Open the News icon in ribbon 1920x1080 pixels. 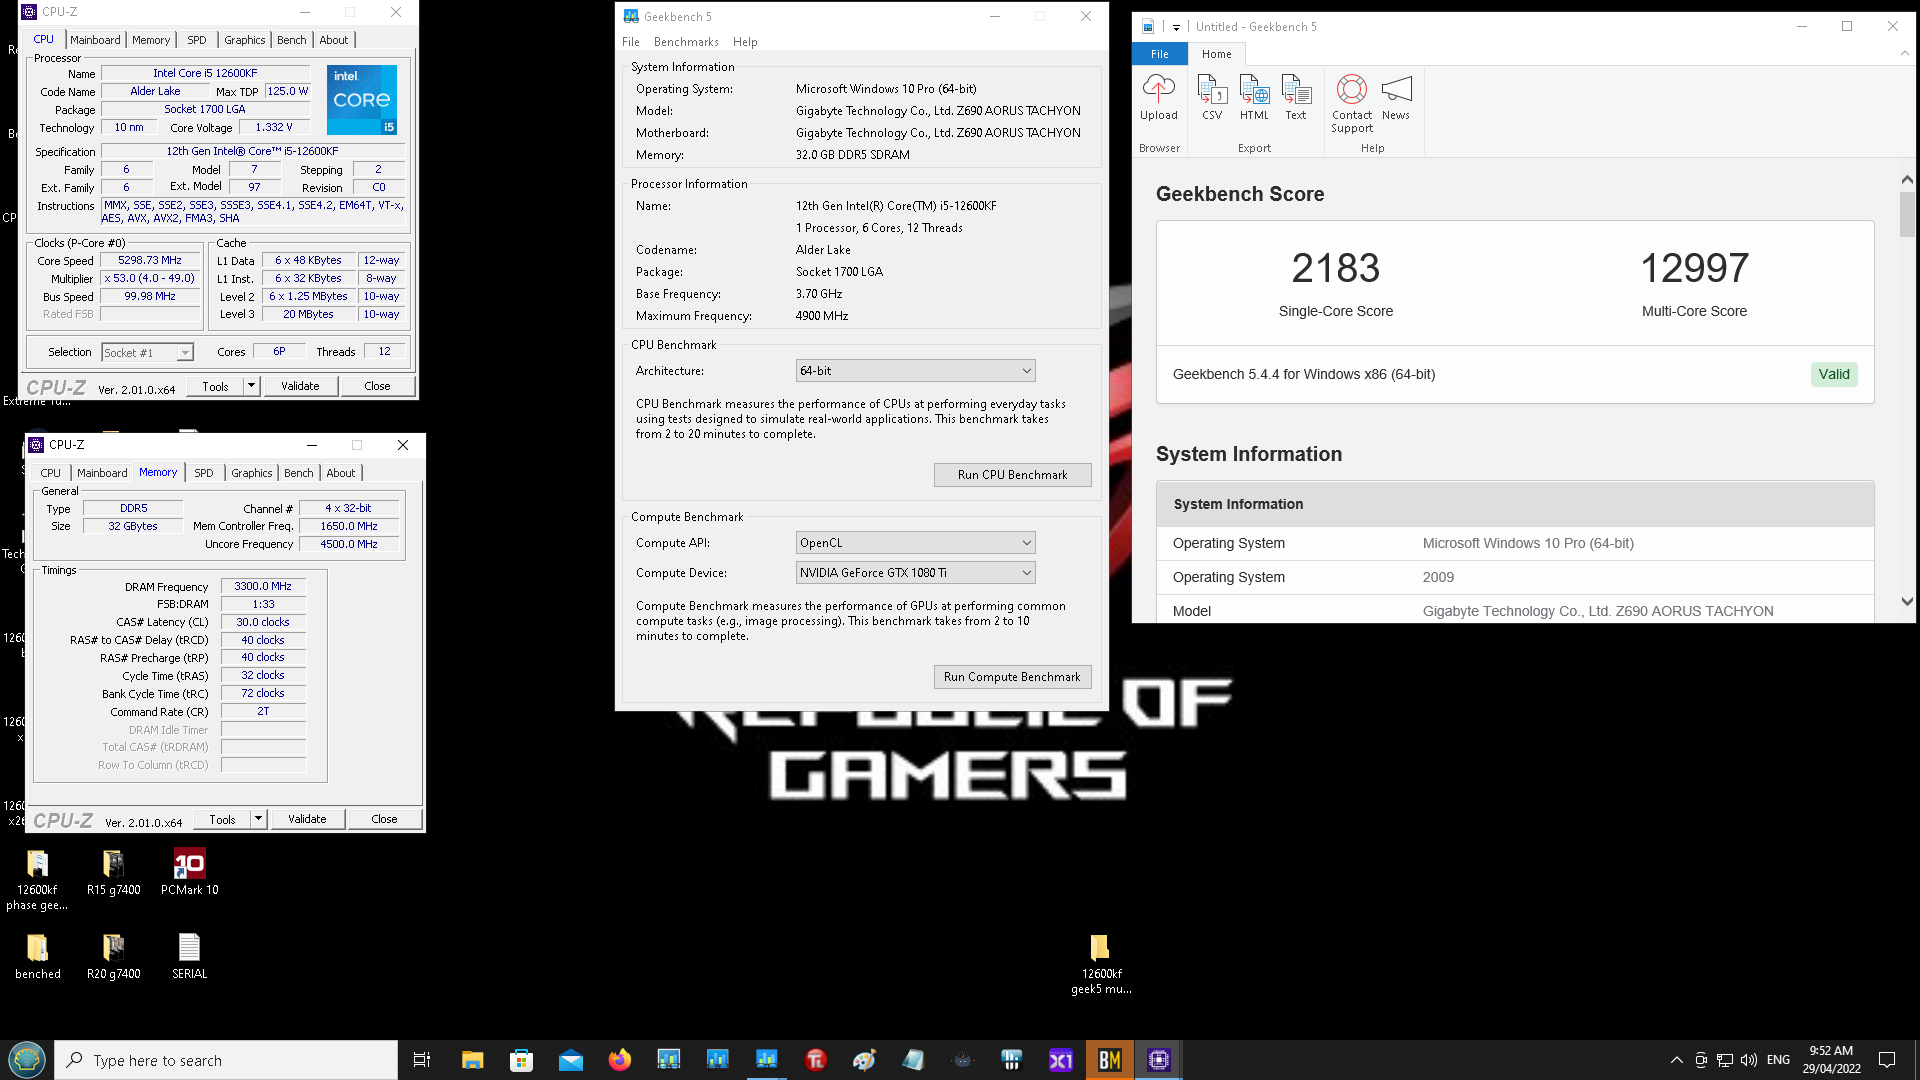(x=1396, y=97)
